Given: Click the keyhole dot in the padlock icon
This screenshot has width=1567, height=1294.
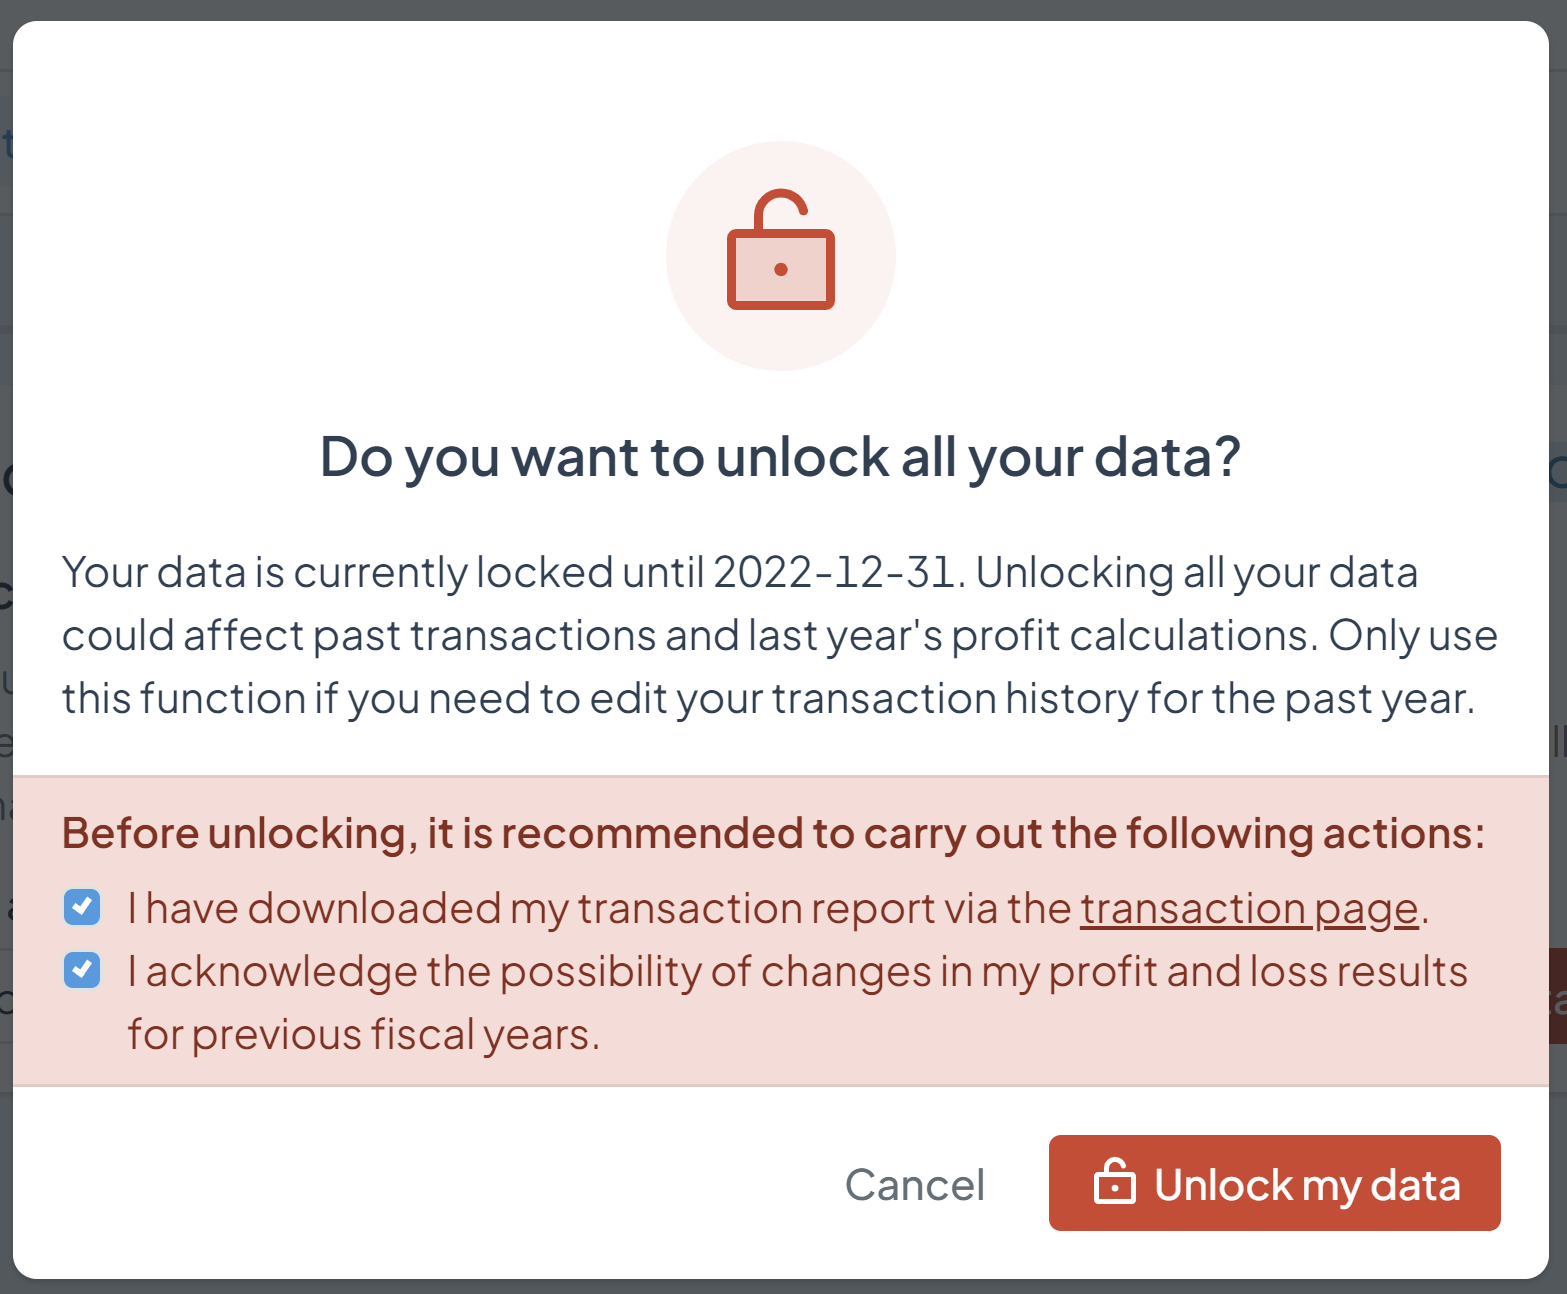Looking at the screenshot, I should point(782,270).
